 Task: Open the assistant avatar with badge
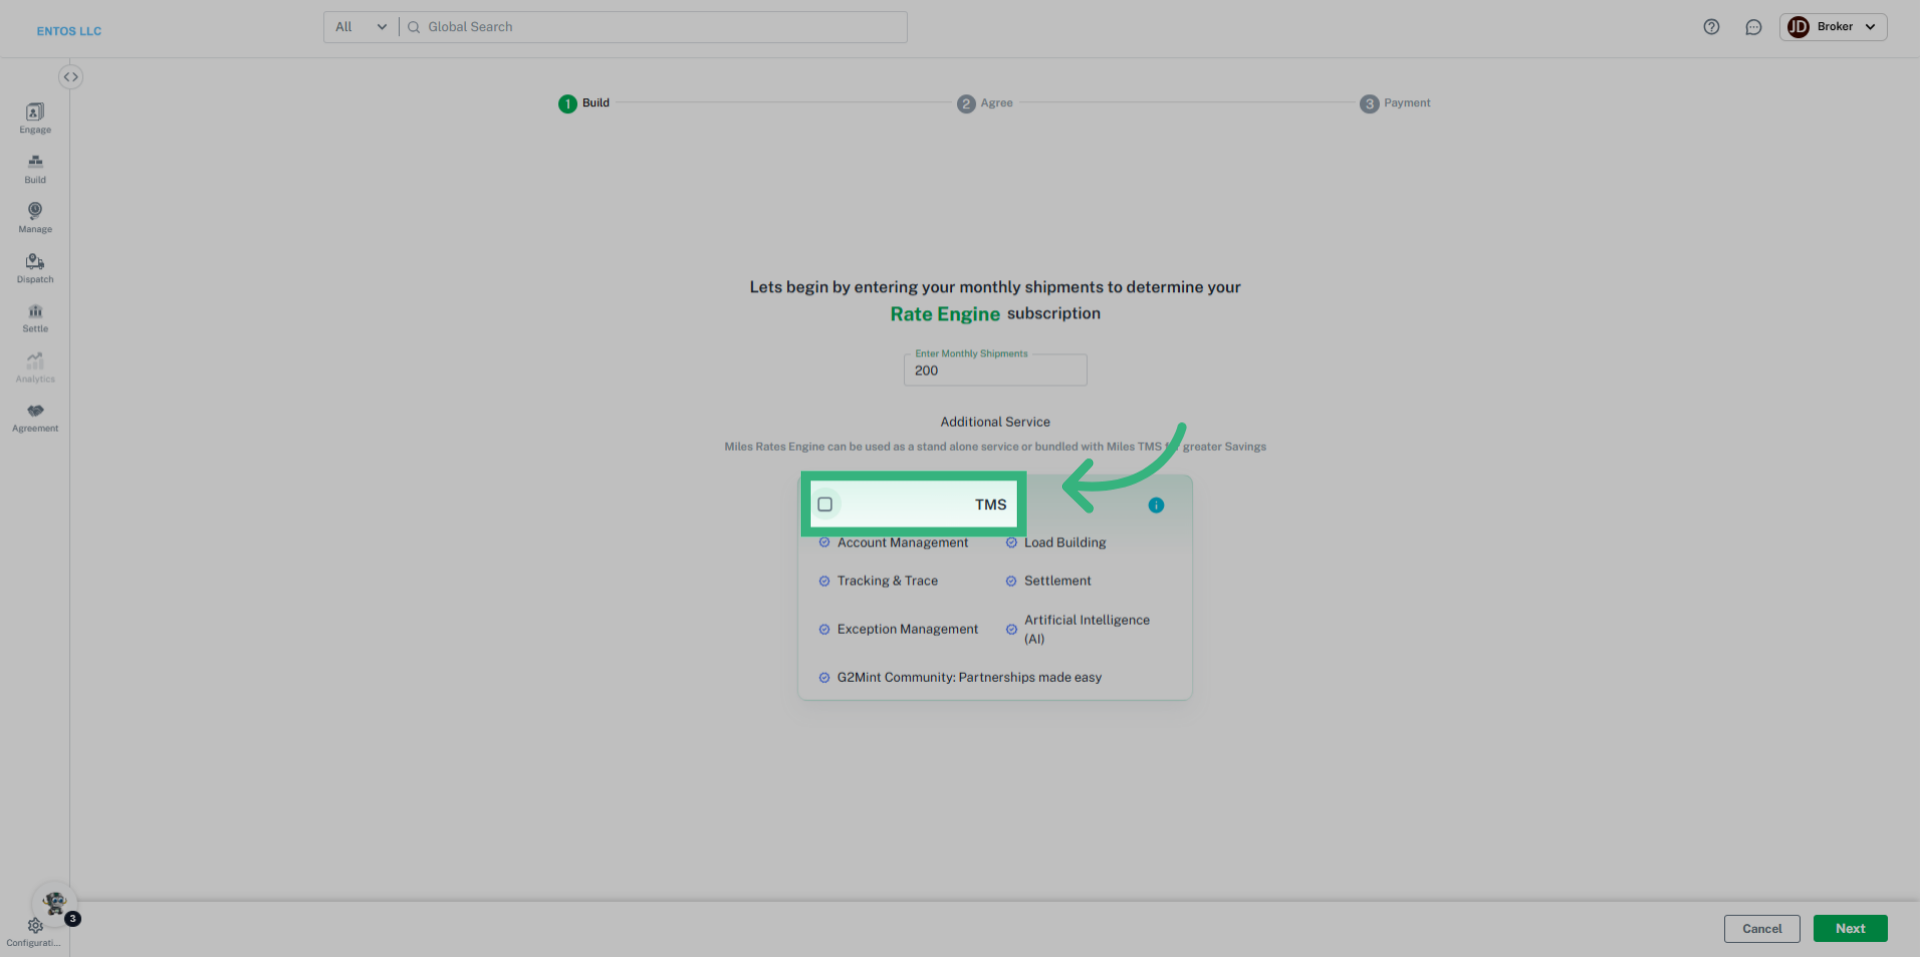pos(55,904)
